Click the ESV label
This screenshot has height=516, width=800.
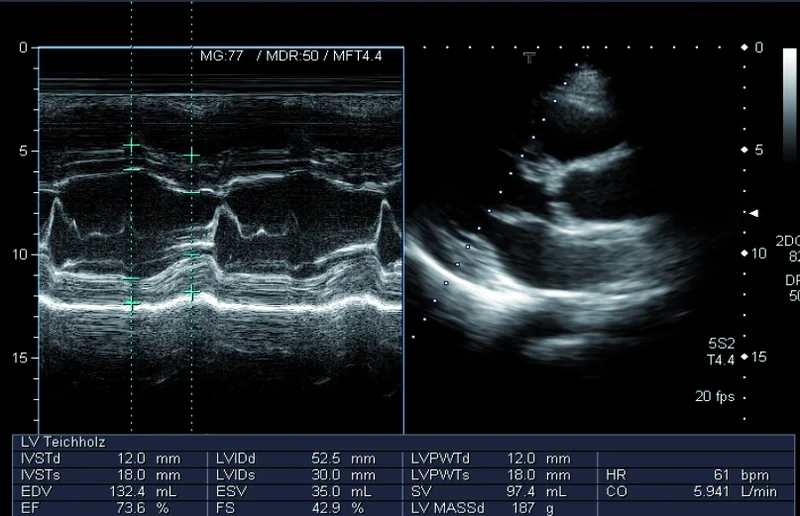231,492
